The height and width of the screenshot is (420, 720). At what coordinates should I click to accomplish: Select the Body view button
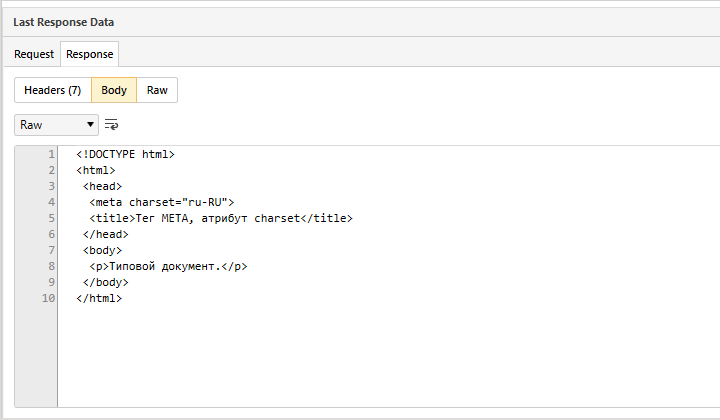pos(114,90)
